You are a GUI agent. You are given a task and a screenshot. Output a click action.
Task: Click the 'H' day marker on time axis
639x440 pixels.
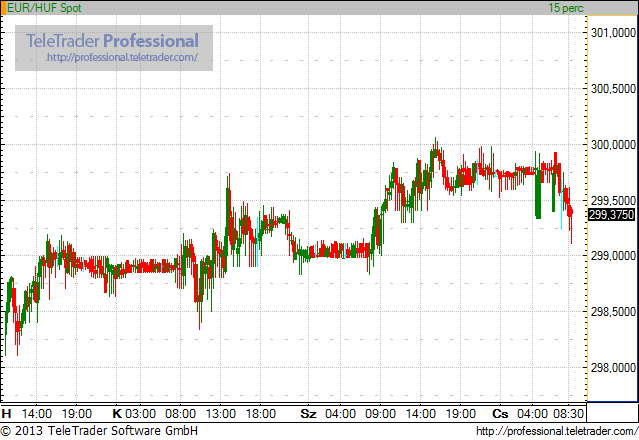(x=6, y=414)
